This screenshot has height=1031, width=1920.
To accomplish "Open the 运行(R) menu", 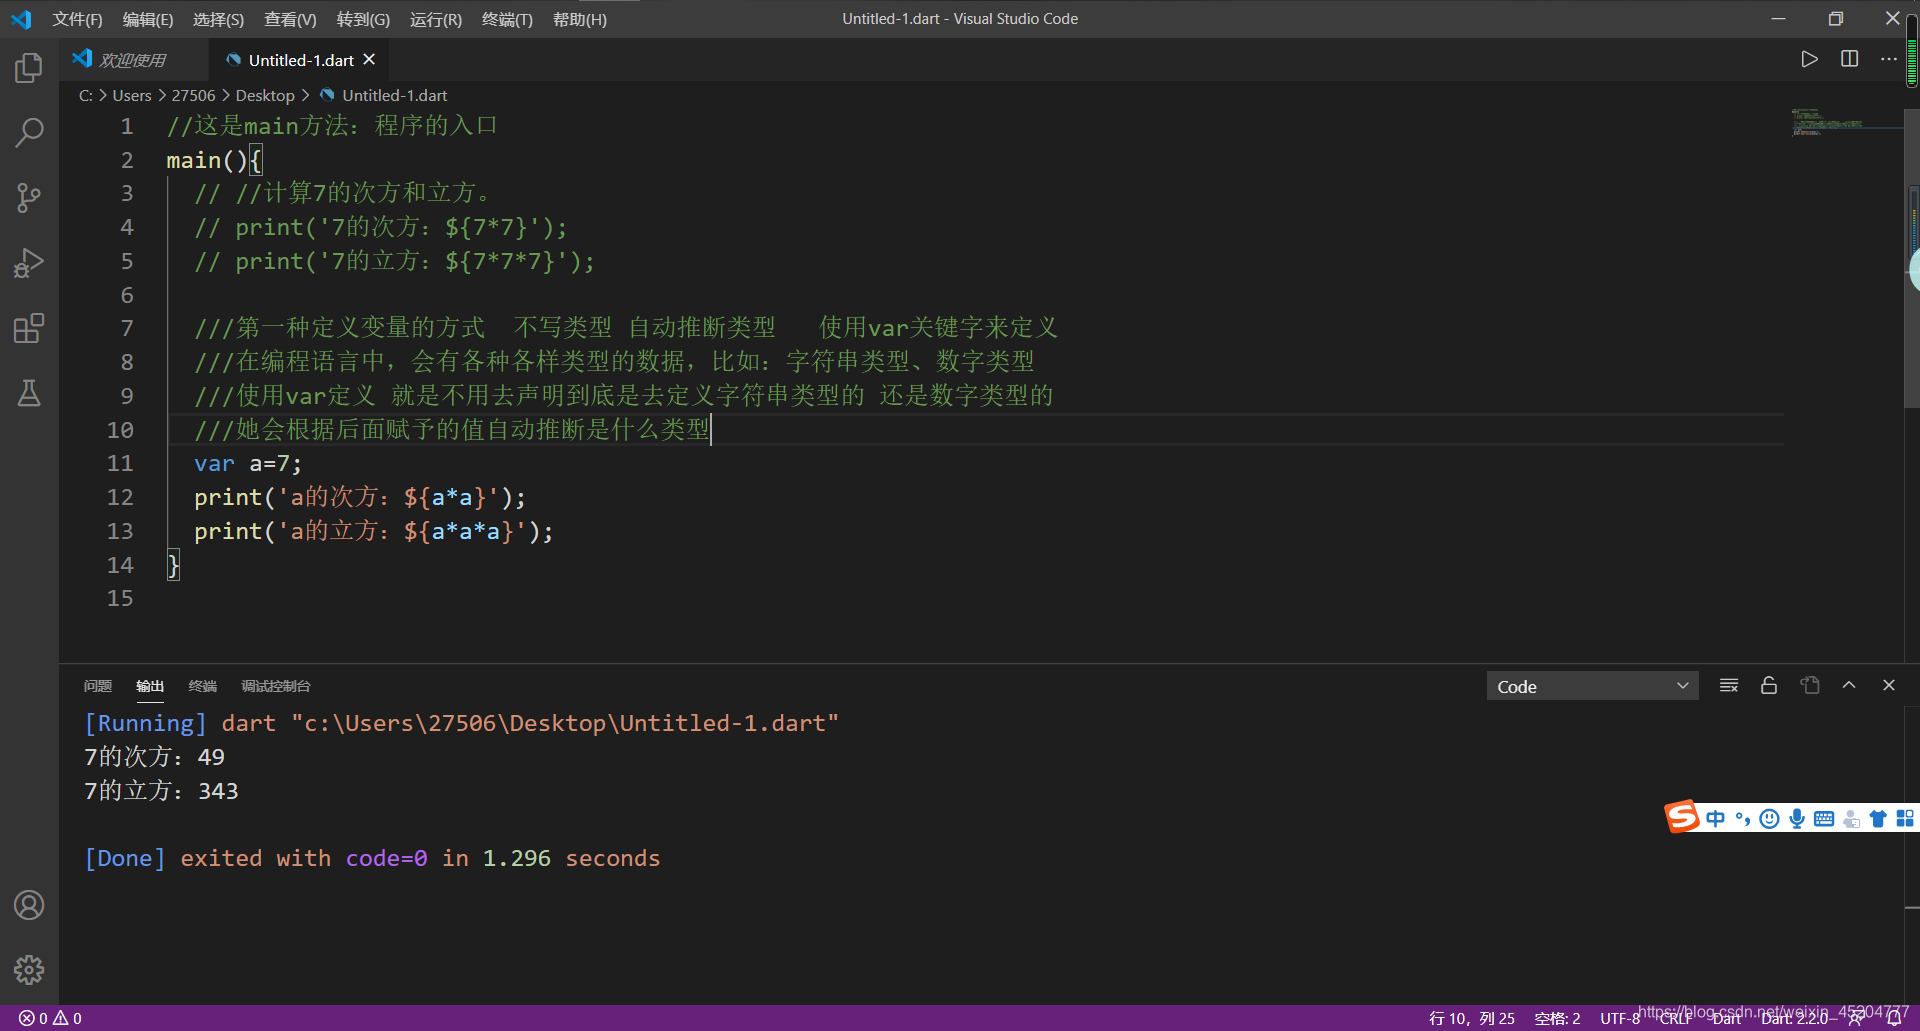I will (436, 19).
